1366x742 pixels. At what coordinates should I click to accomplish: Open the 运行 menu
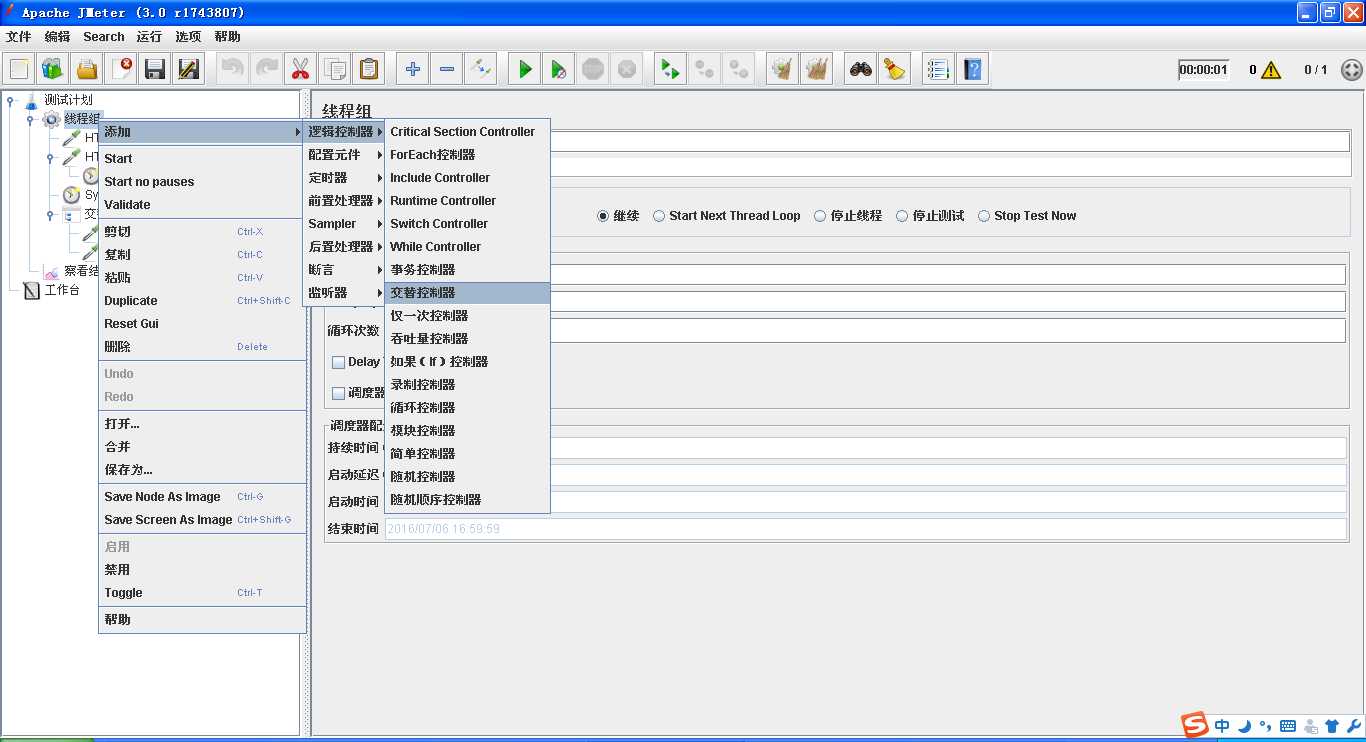tap(149, 37)
